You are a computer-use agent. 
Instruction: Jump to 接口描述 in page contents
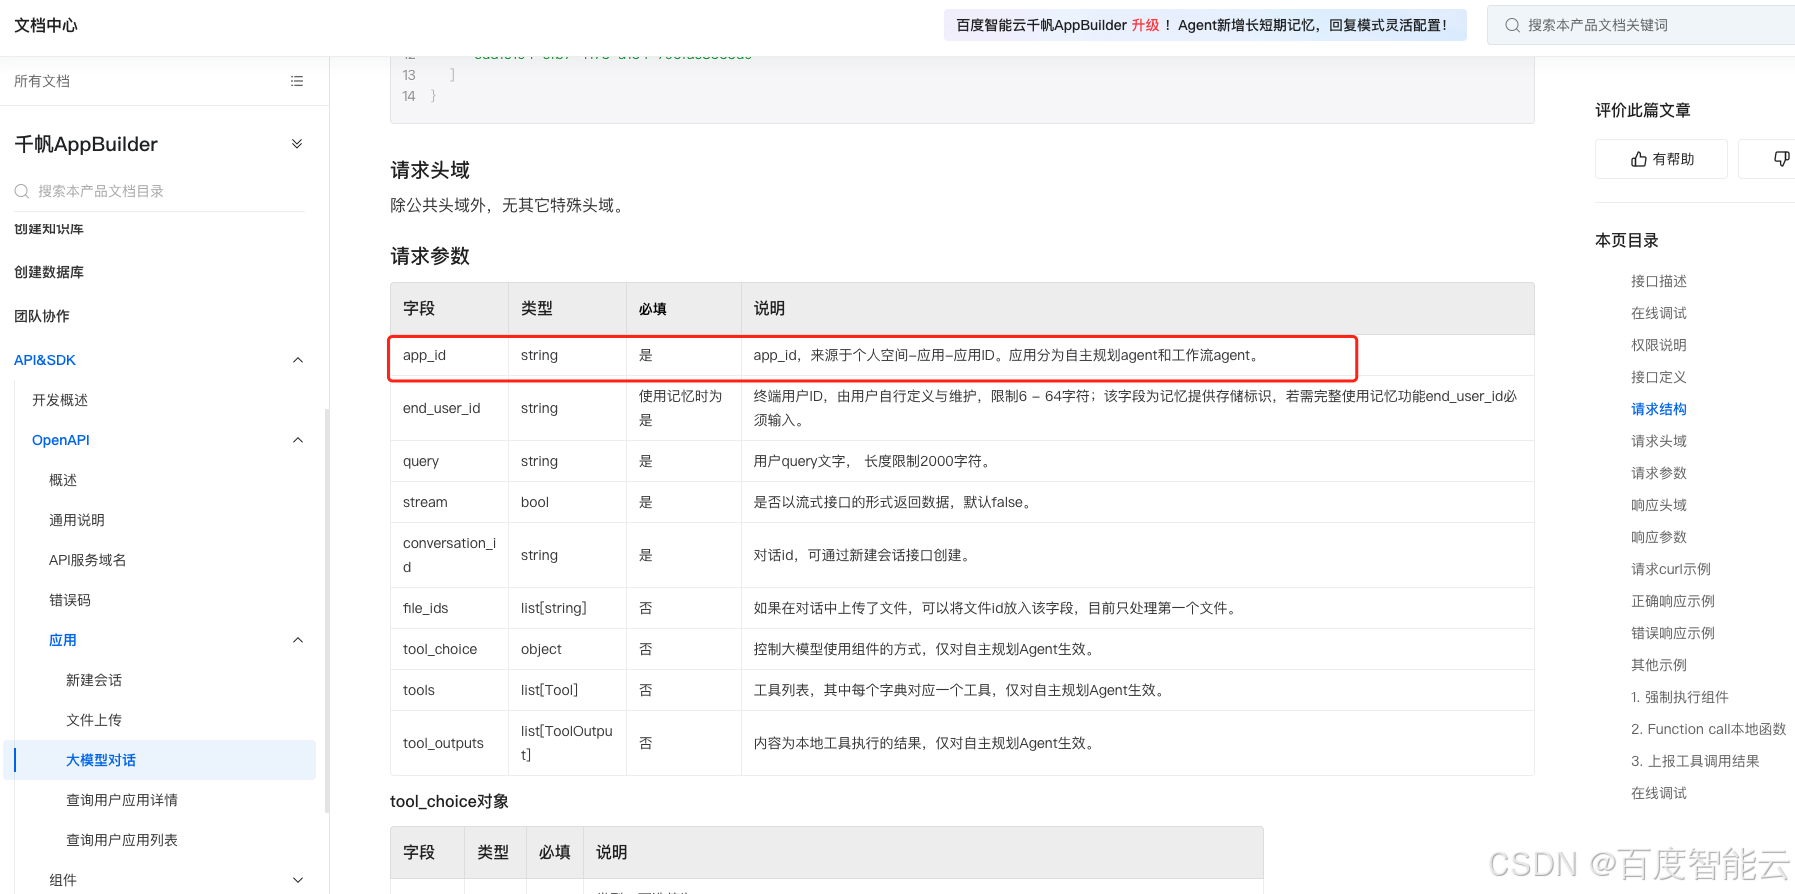point(1659,281)
